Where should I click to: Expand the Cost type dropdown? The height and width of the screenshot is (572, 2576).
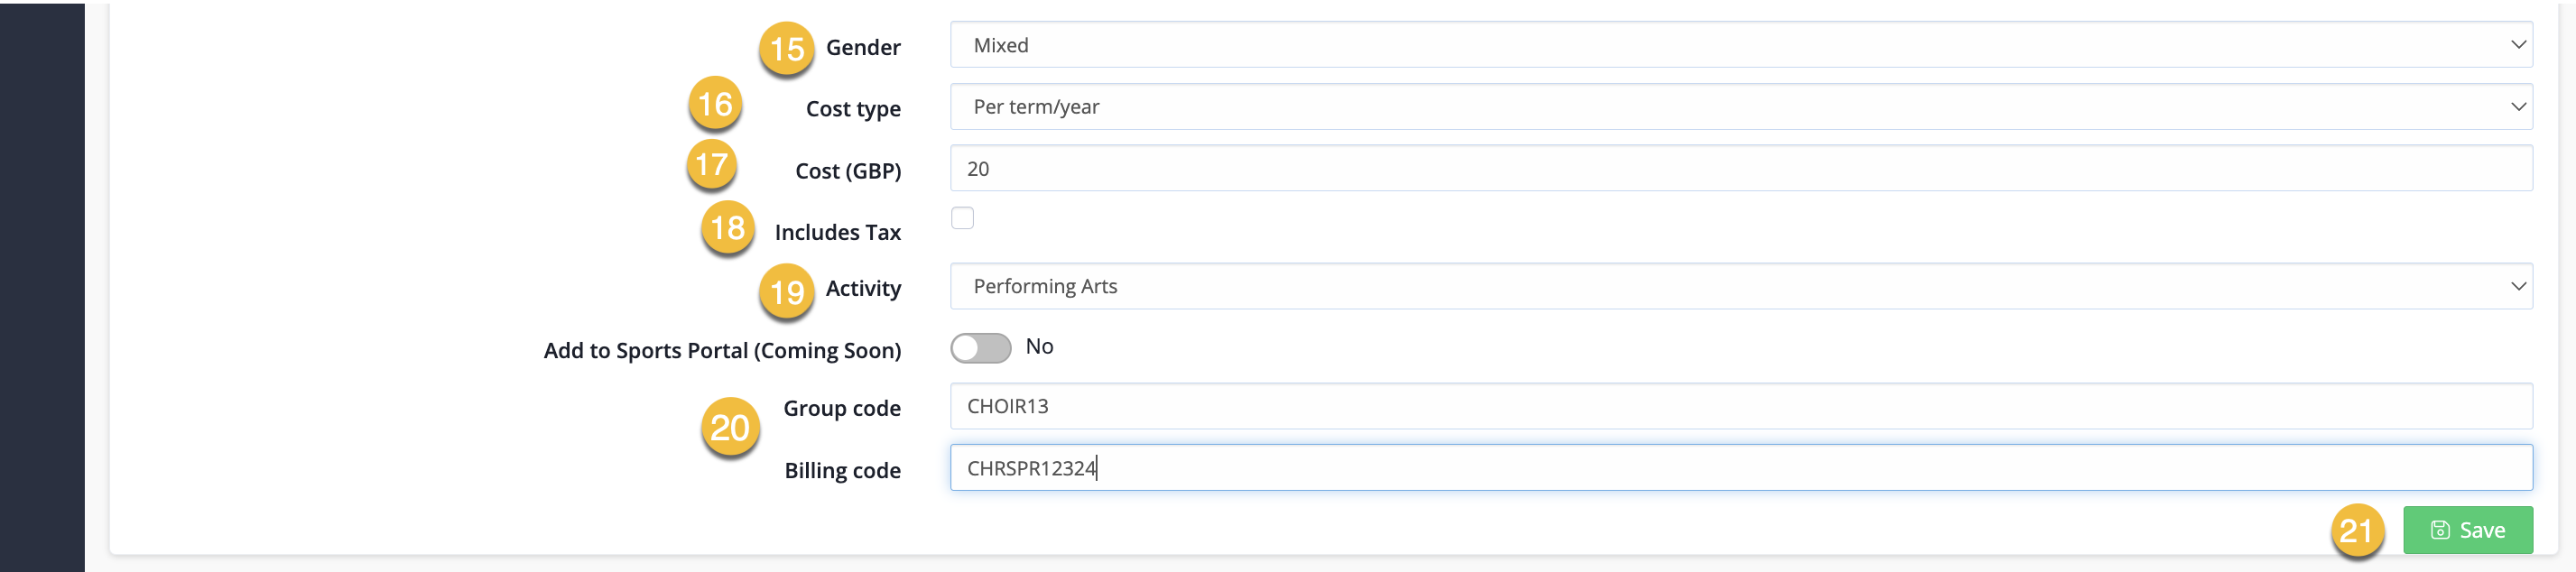point(1740,107)
